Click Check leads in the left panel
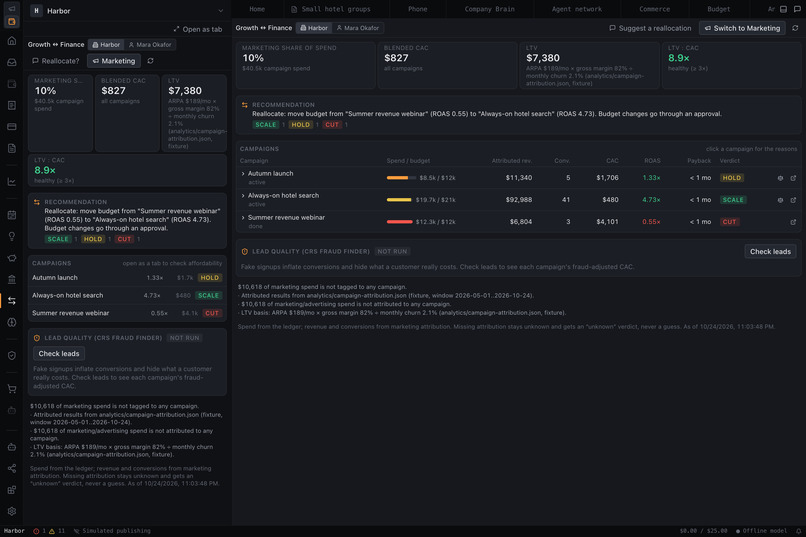This screenshot has height=537, width=806. 59,354
